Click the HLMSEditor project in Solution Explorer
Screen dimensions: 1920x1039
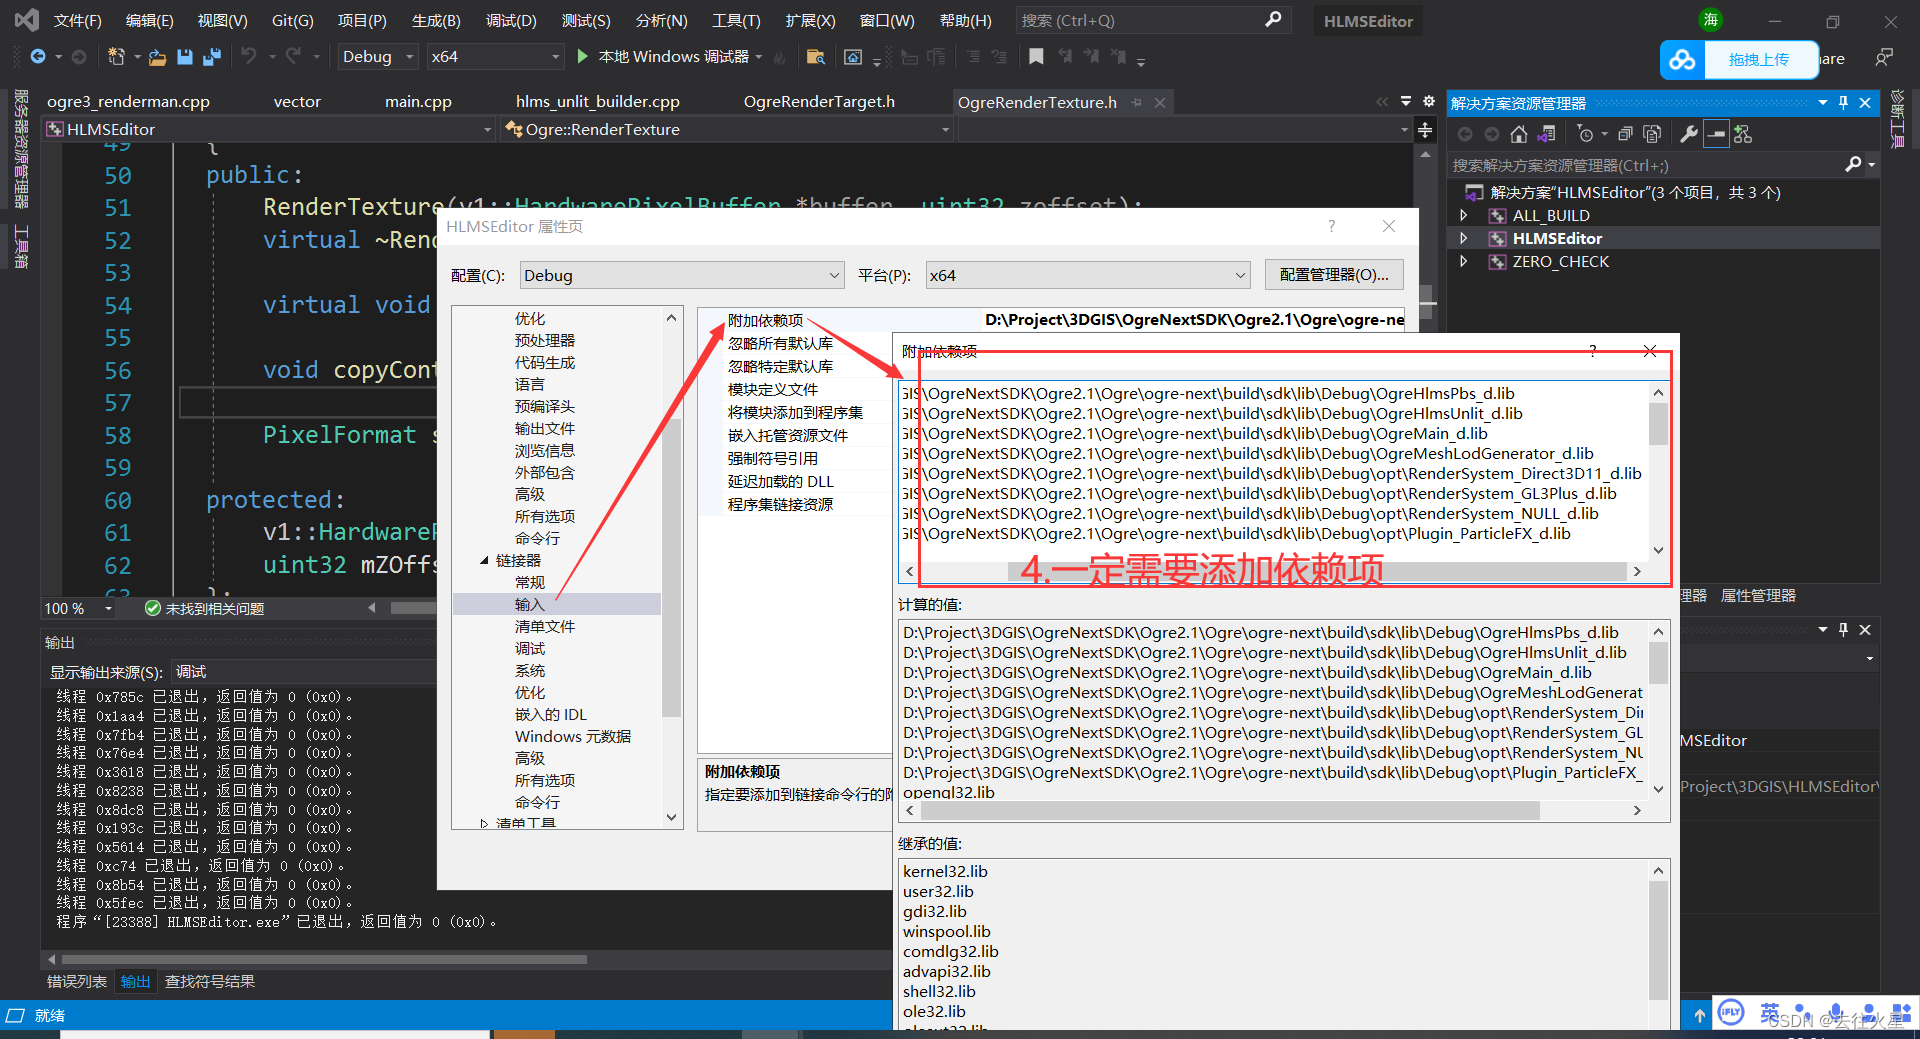pyautogui.click(x=1557, y=238)
